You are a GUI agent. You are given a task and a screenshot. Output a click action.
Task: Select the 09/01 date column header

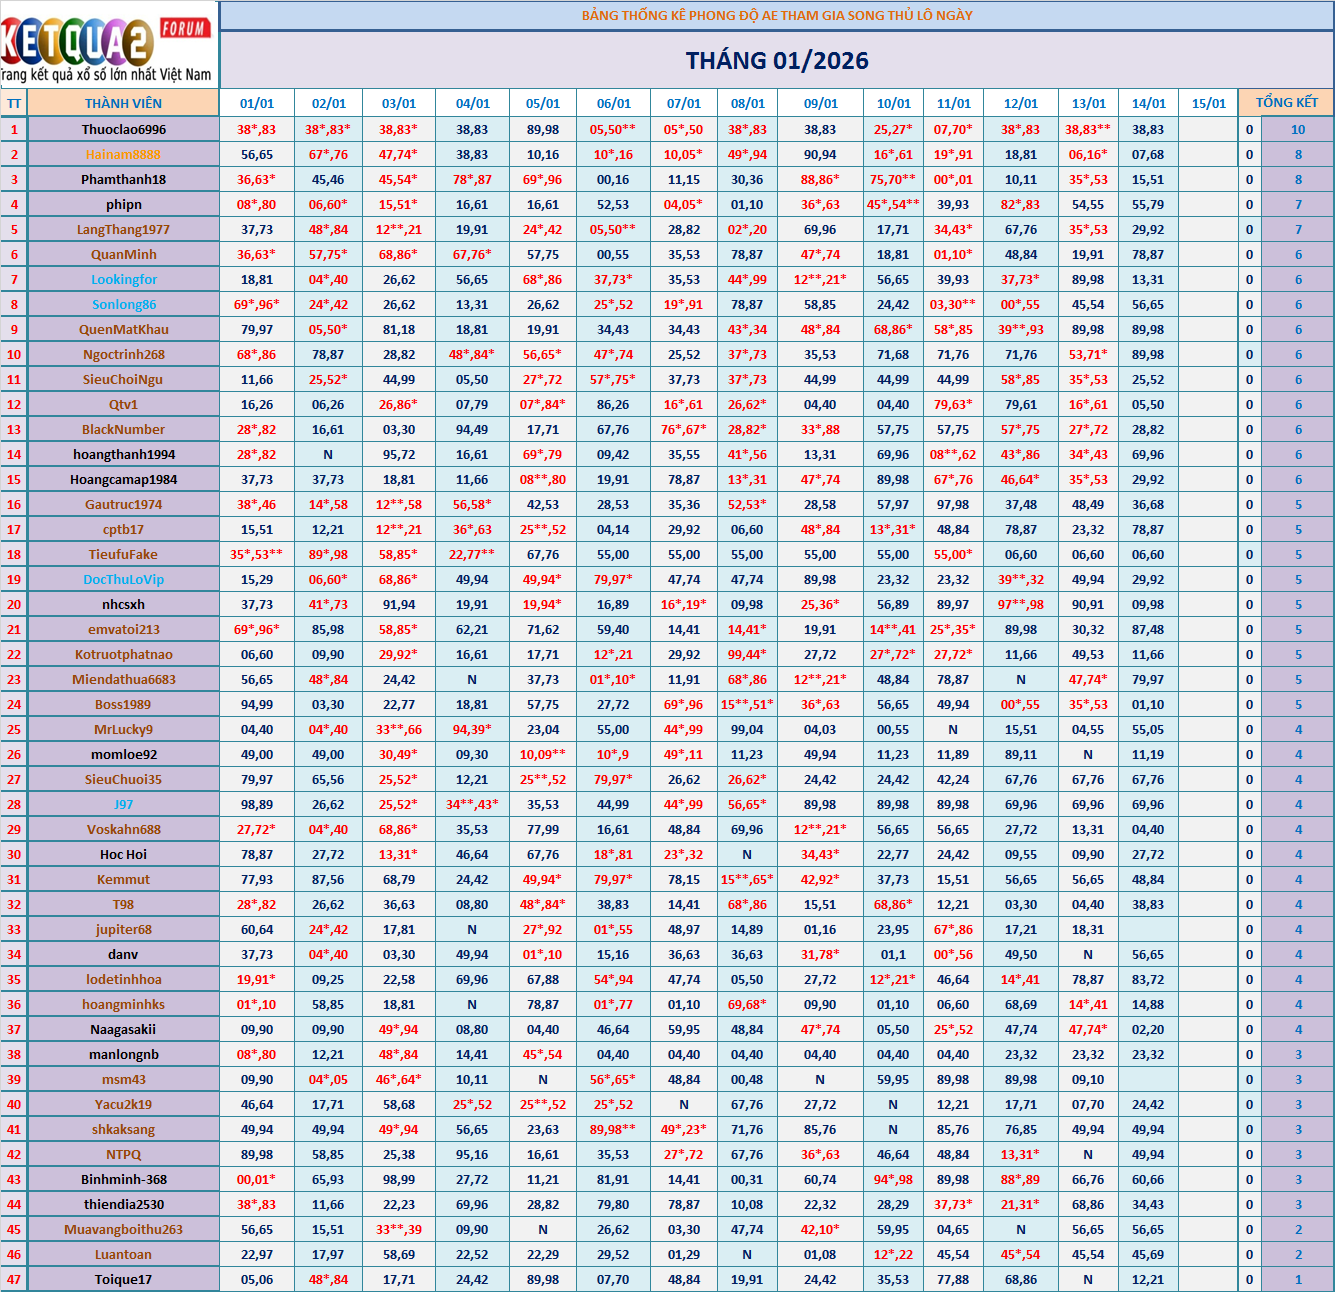(820, 103)
